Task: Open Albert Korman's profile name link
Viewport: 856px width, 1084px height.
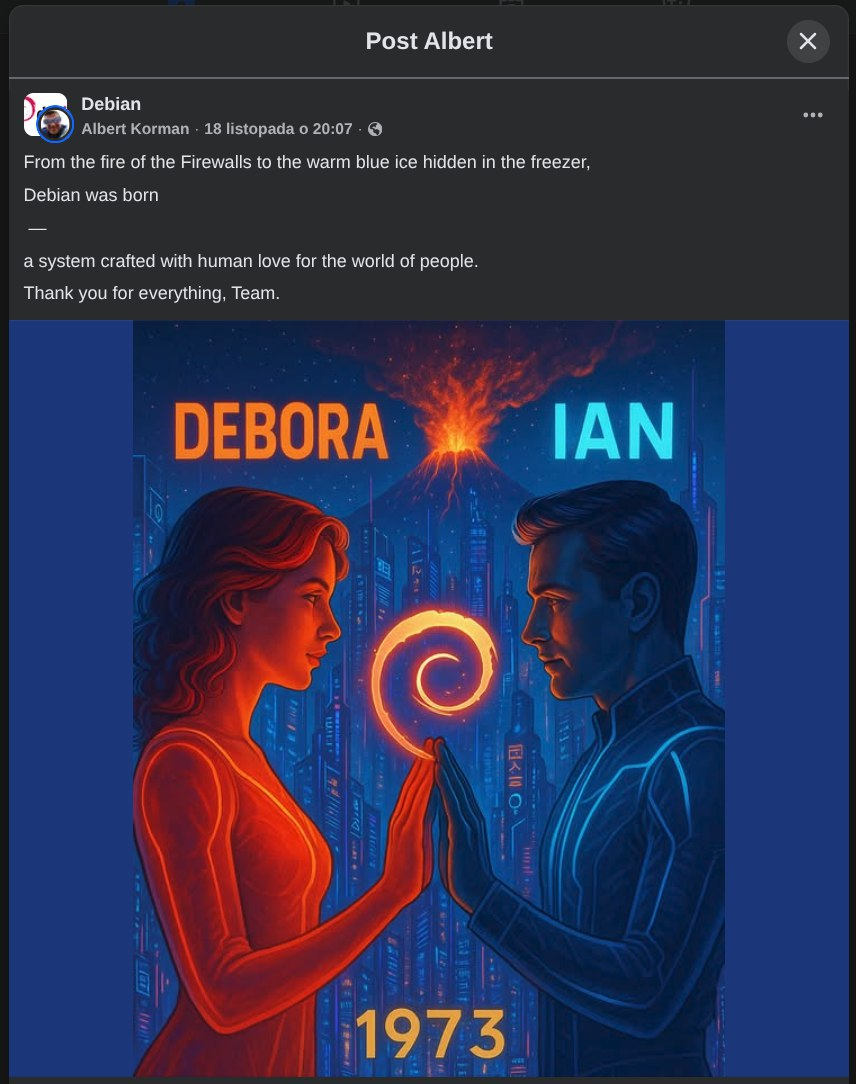Action: [135, 129]
